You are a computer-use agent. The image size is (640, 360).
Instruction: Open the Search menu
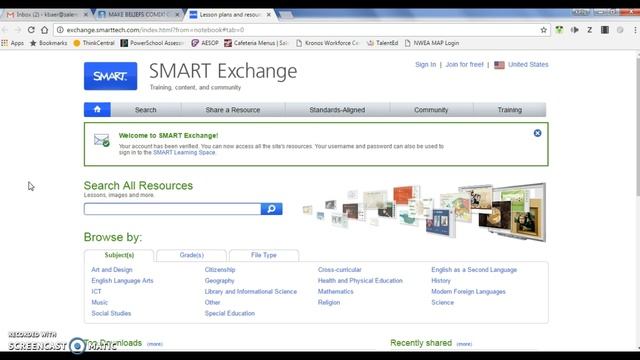(x=146, y=110)
